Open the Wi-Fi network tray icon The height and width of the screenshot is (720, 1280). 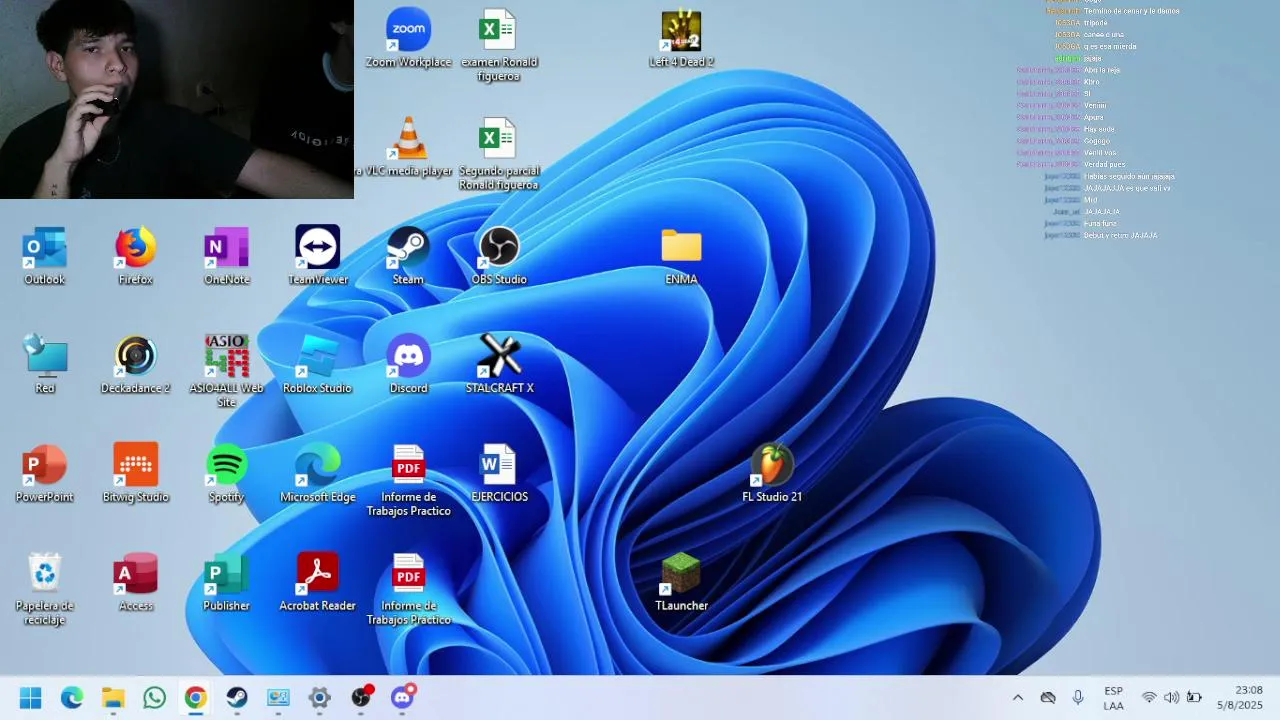(1149, 698)
